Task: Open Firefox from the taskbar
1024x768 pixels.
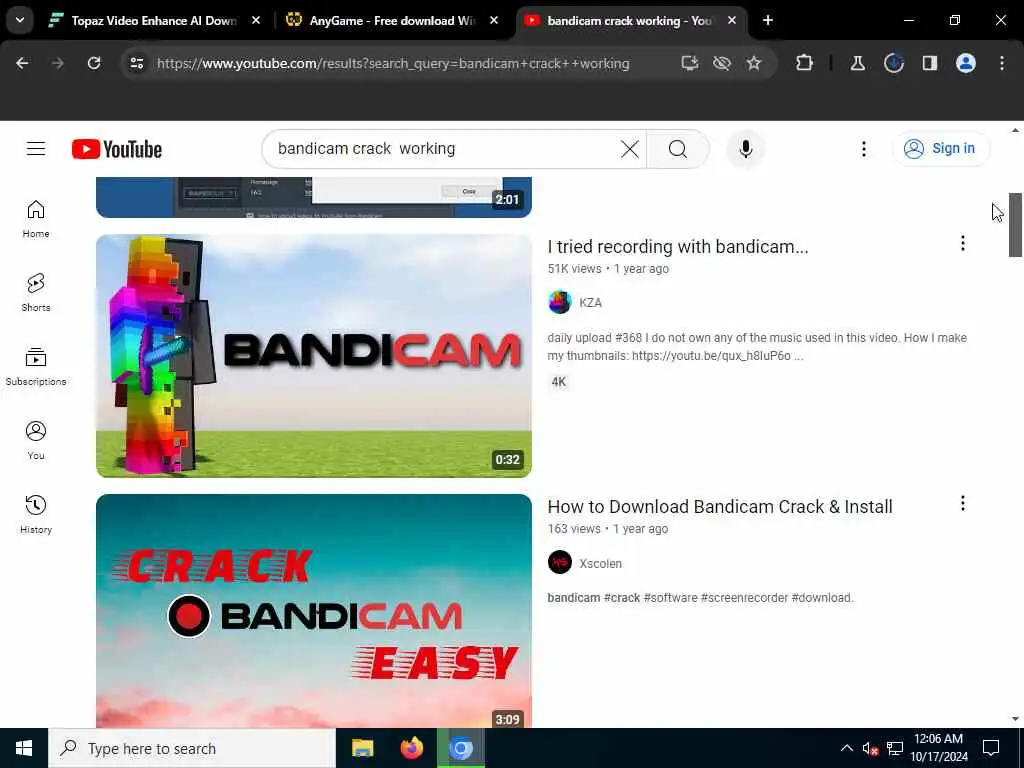Action: tap(411, 748)
